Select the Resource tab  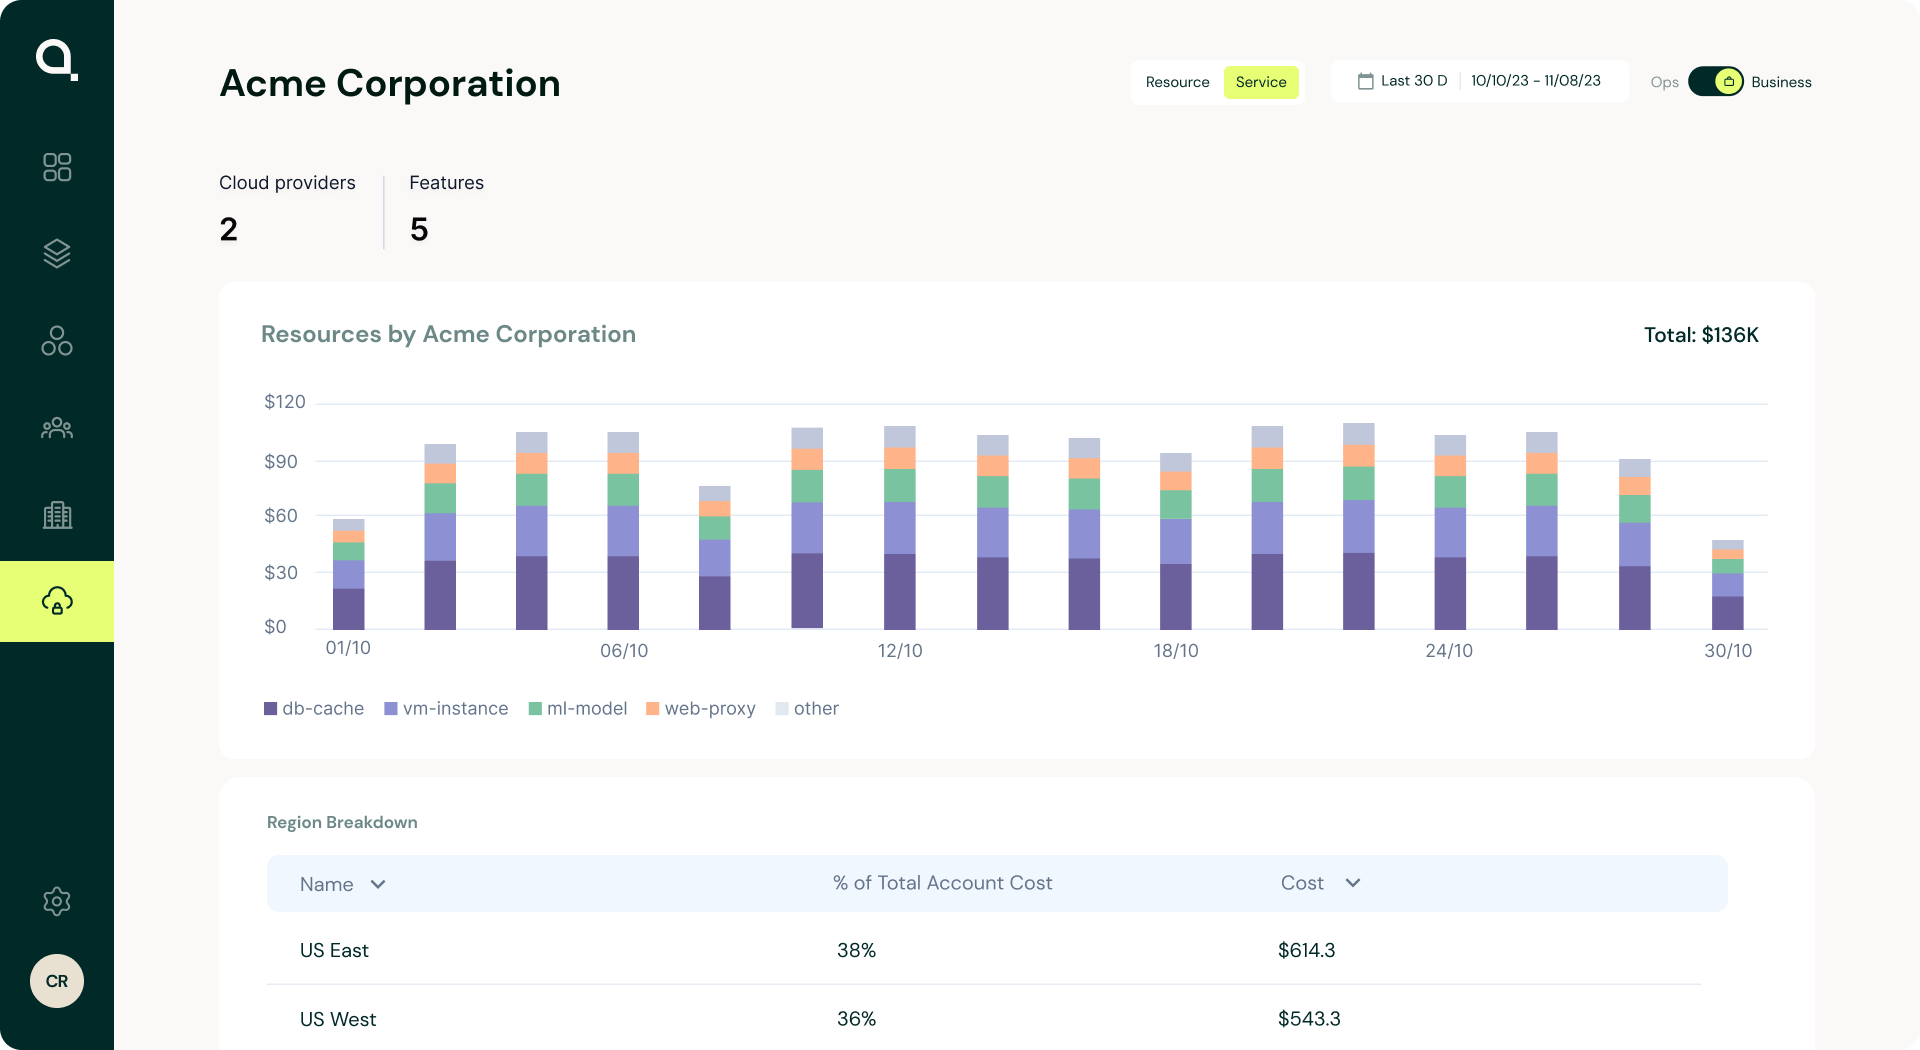pos(1177,82)
